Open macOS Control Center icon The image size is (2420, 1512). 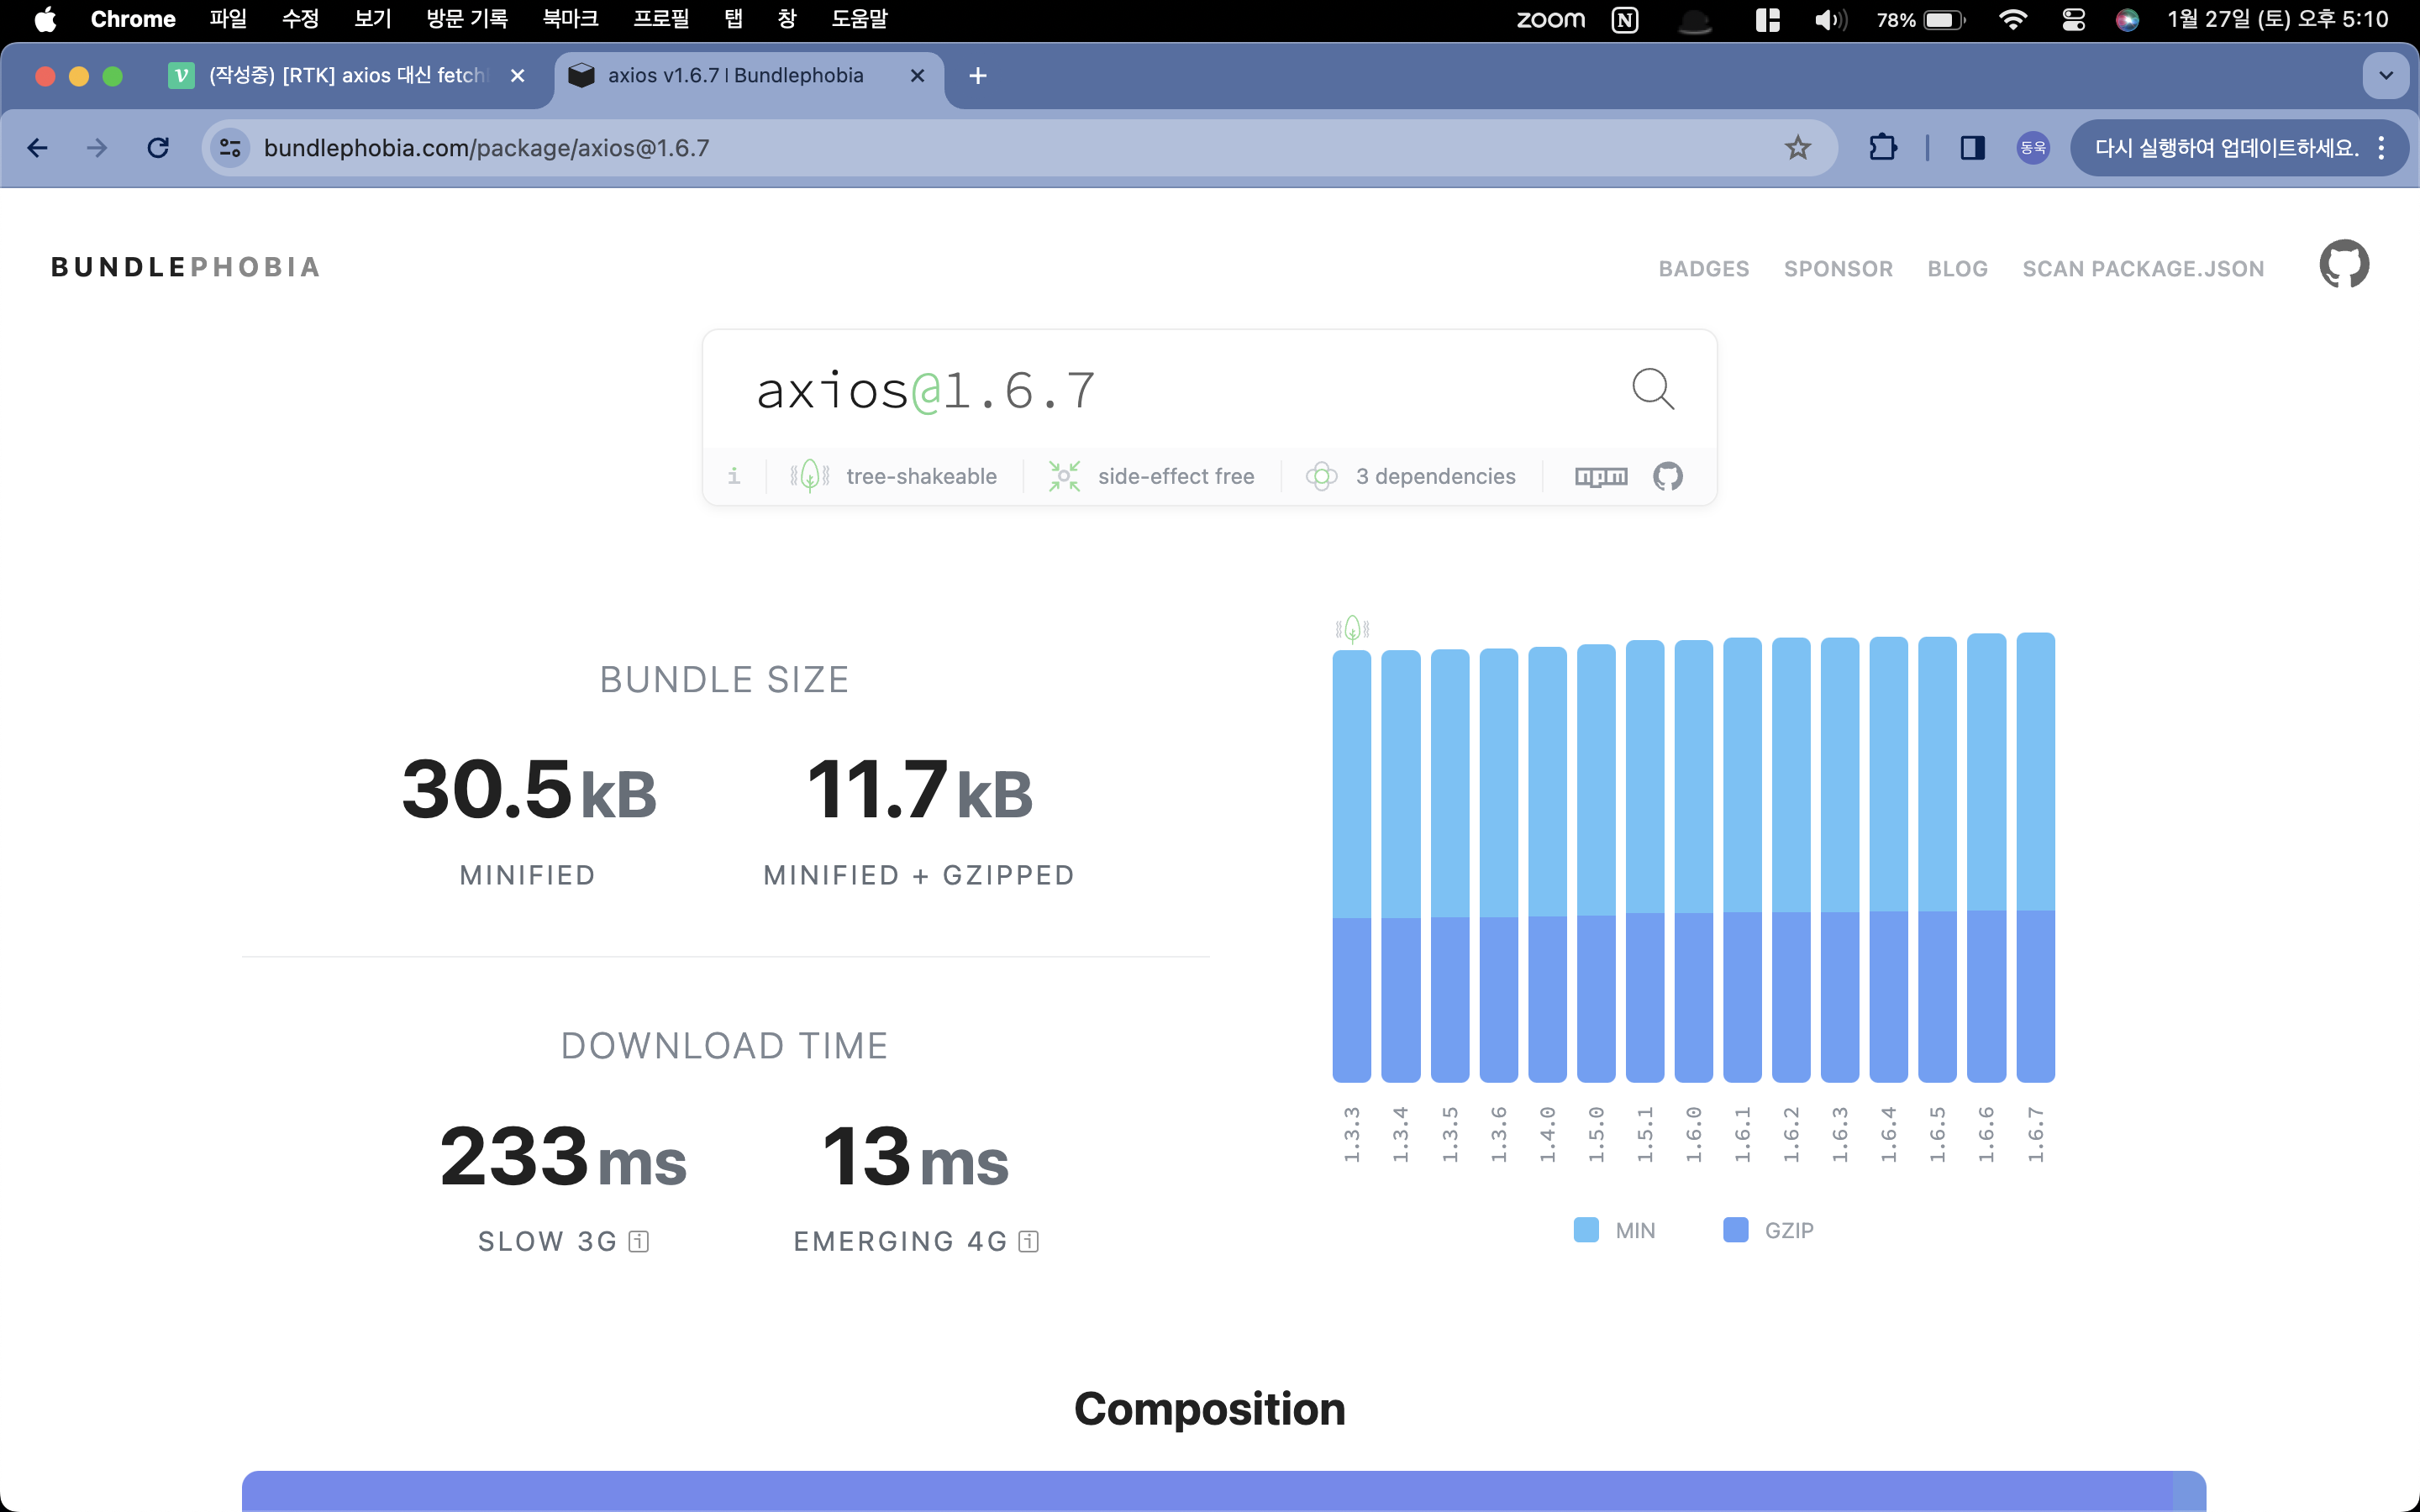coord(2073,19)
